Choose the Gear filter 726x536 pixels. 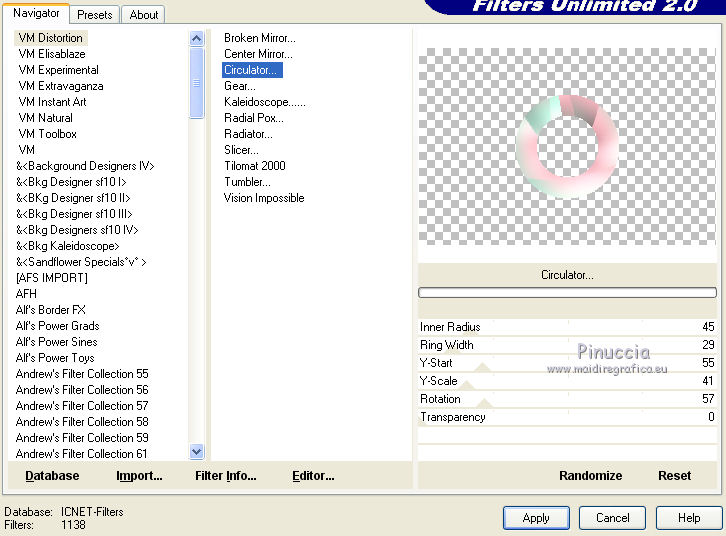coord(240,86)
